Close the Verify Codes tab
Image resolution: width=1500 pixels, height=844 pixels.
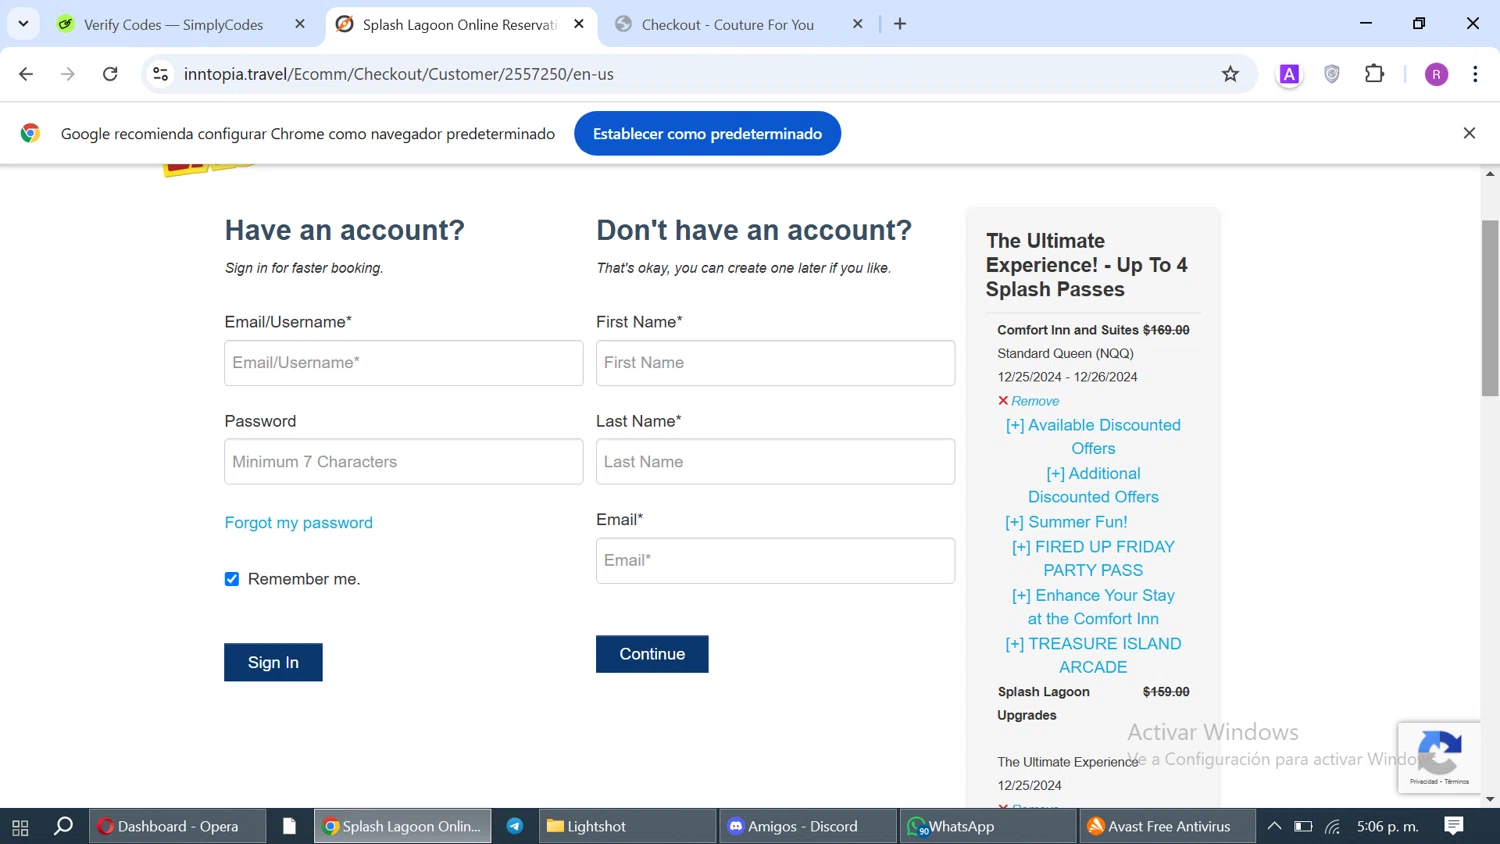(300, 24)
